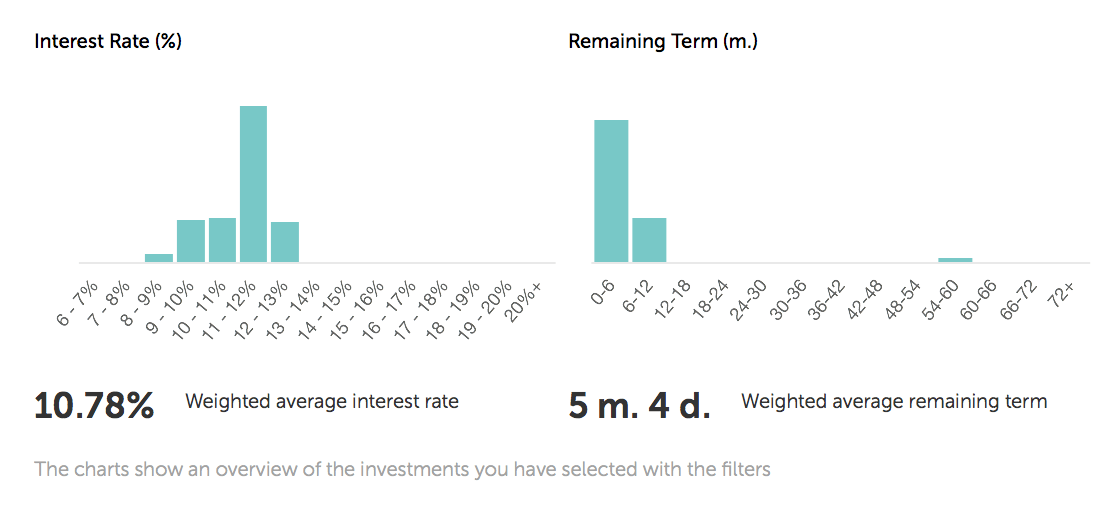The image size is (1096, 524).
Task: Click the Interest Rate (%) chart title
Action: point(108,42)
